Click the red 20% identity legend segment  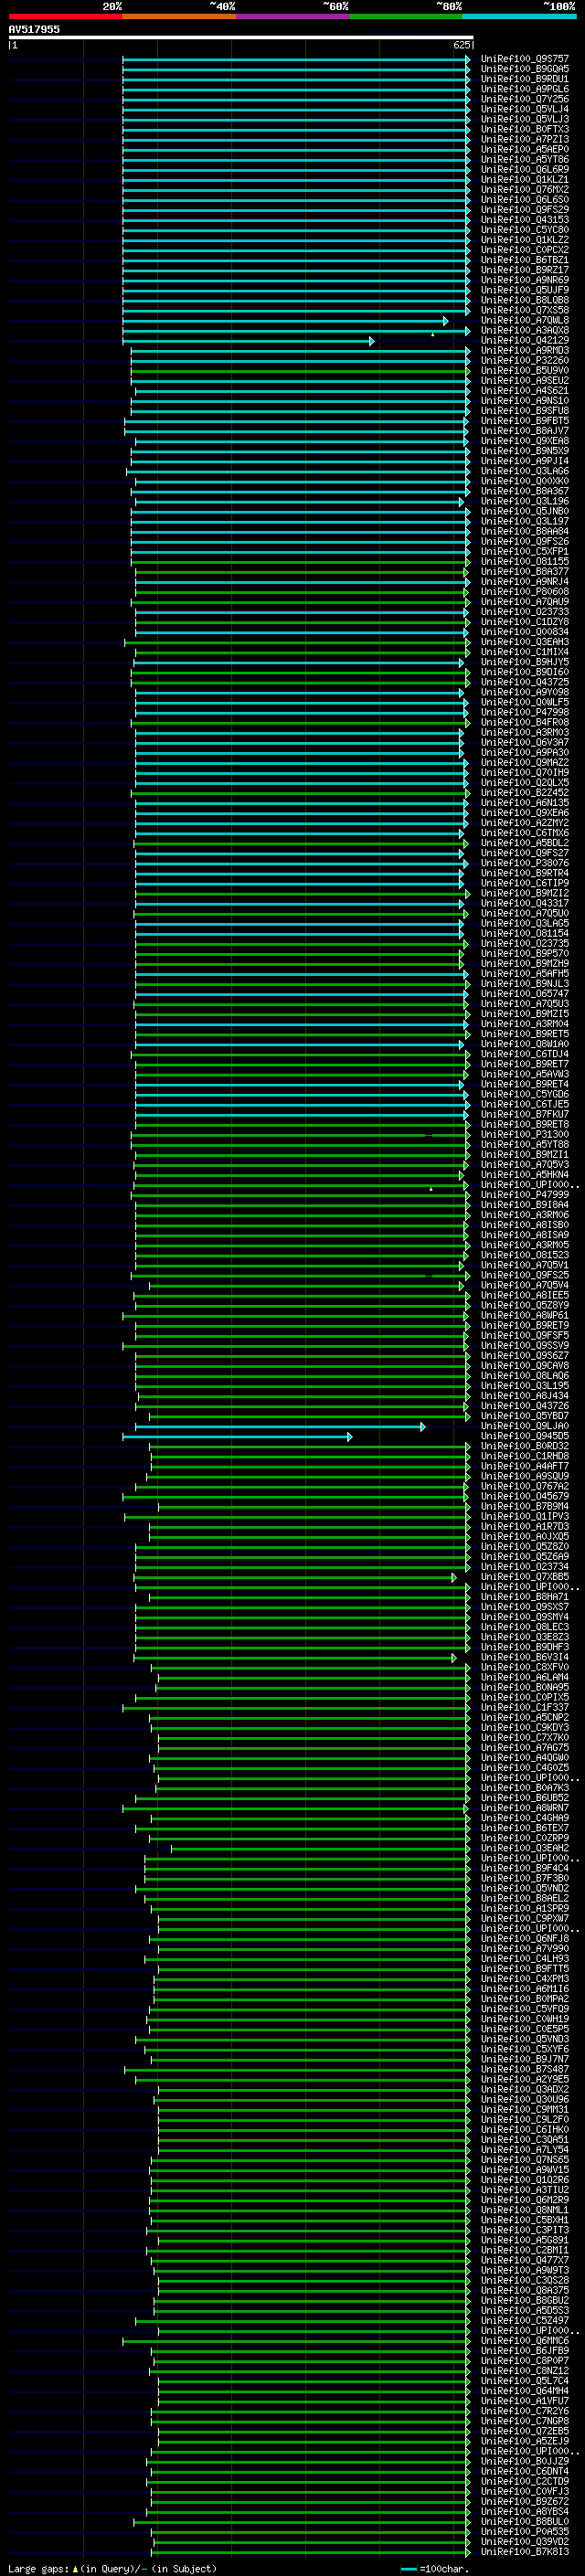point(65,16)
